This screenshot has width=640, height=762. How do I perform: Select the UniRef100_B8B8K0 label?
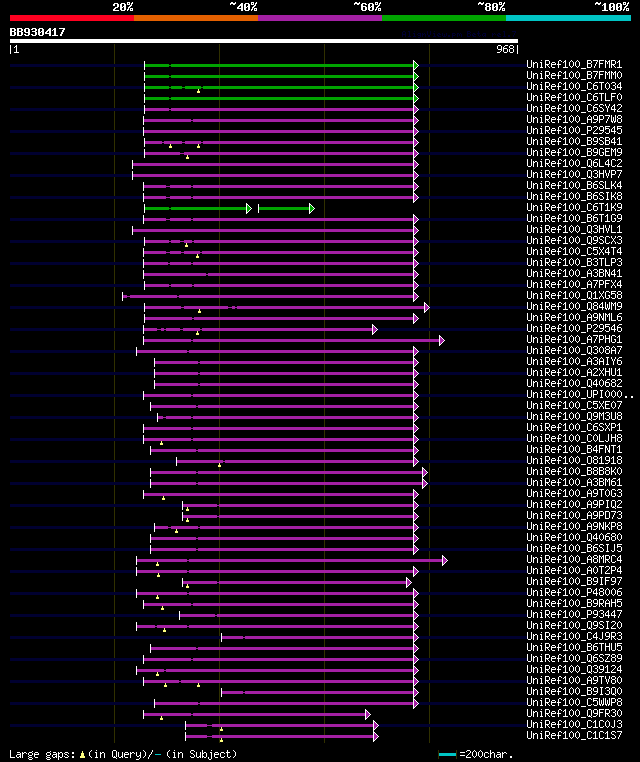(x=574, y=471)
